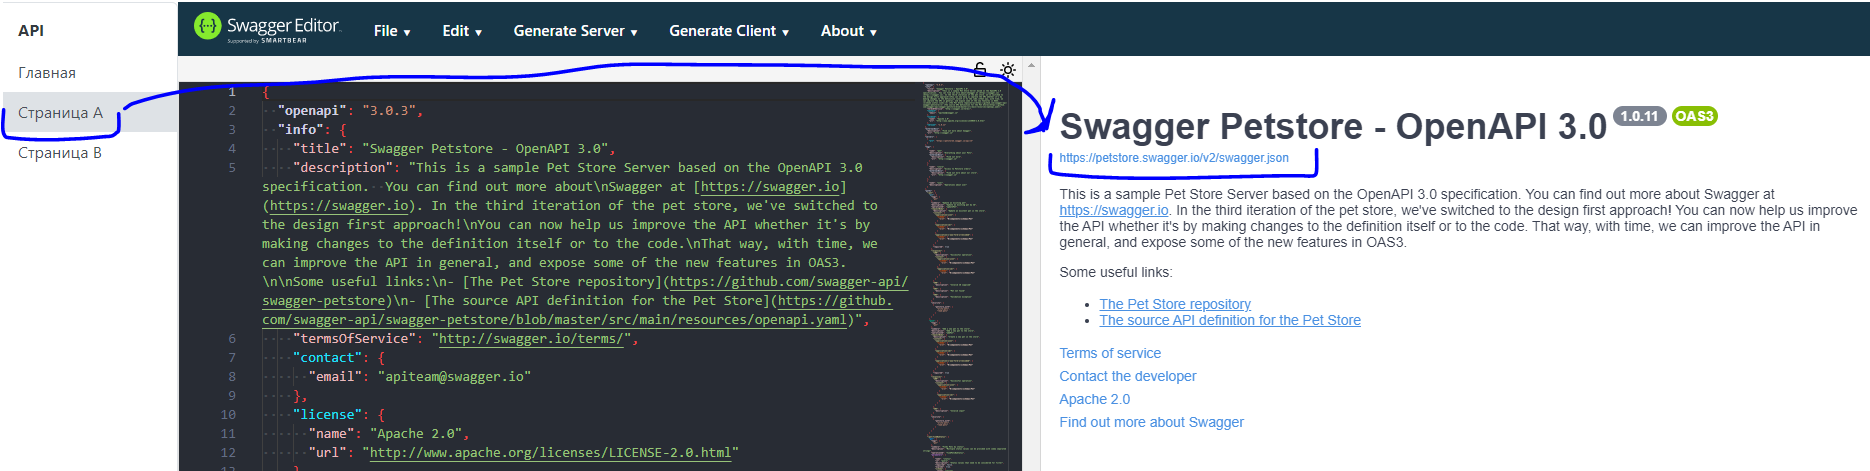Click Find out more about Swagger
This screenshot has height=471, width=1870.
[1152, 422]
